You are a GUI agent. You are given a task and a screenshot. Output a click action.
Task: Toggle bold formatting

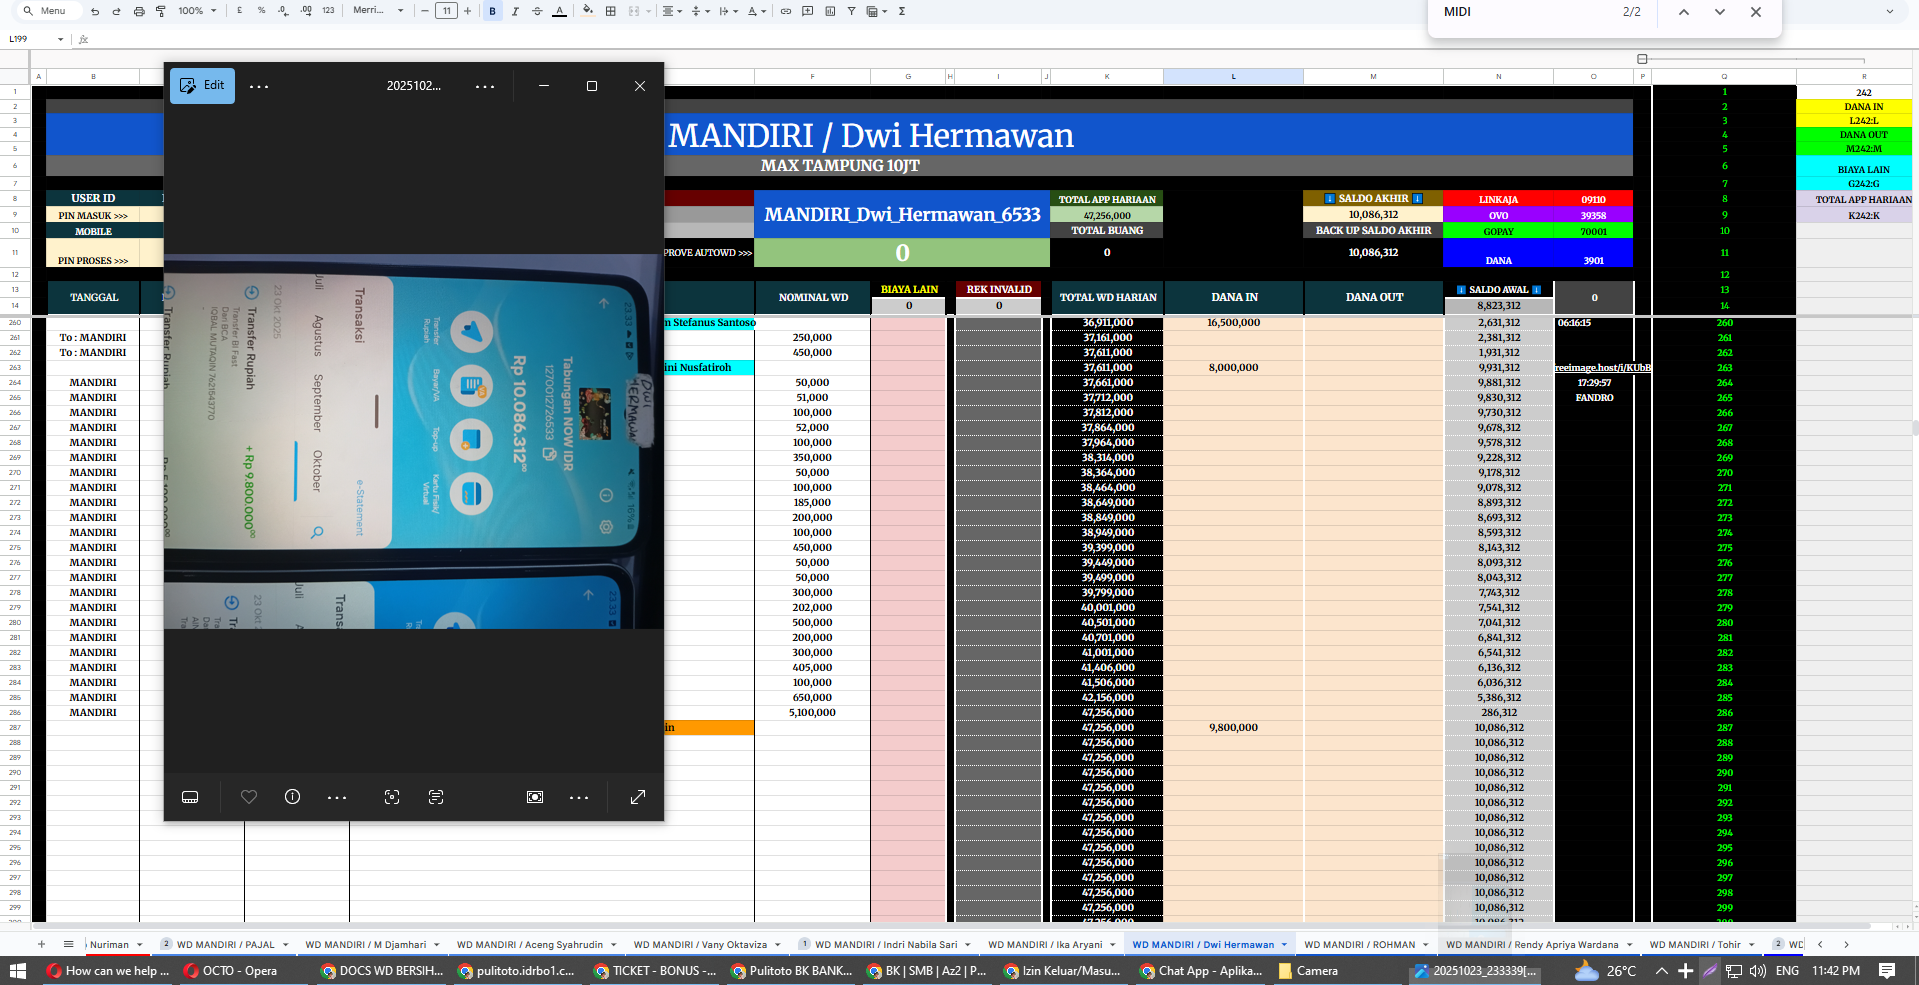pos(492,11)
